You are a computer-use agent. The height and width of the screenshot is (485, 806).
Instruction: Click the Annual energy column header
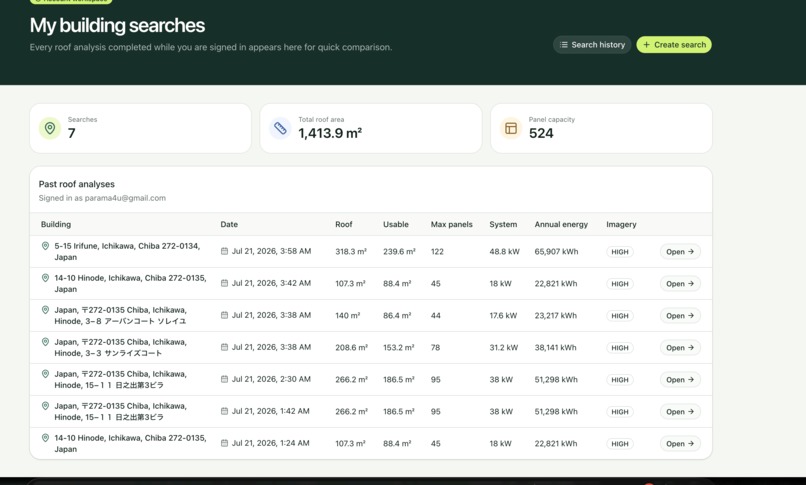click(561, 225)
